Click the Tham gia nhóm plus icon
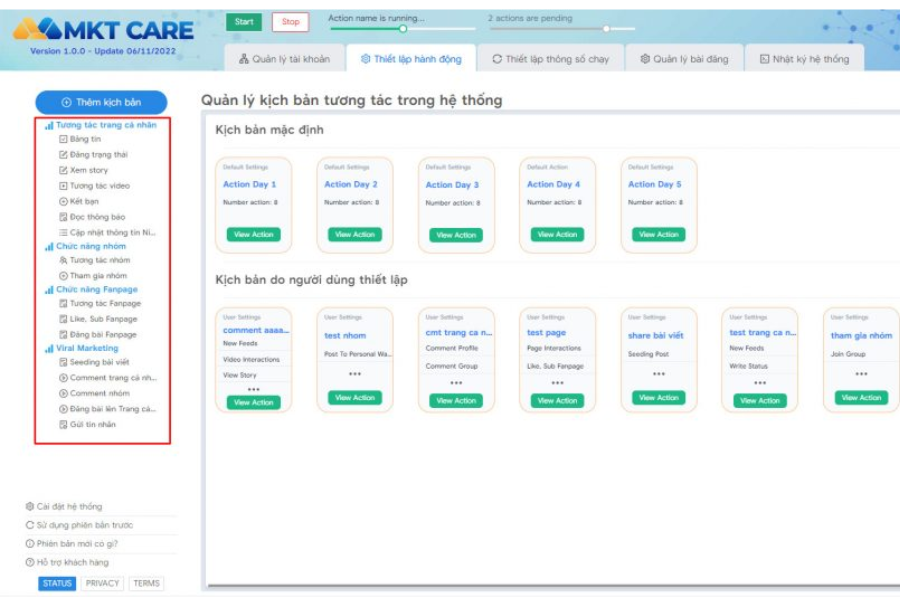 pyautogui.click(x=63, y=276)
